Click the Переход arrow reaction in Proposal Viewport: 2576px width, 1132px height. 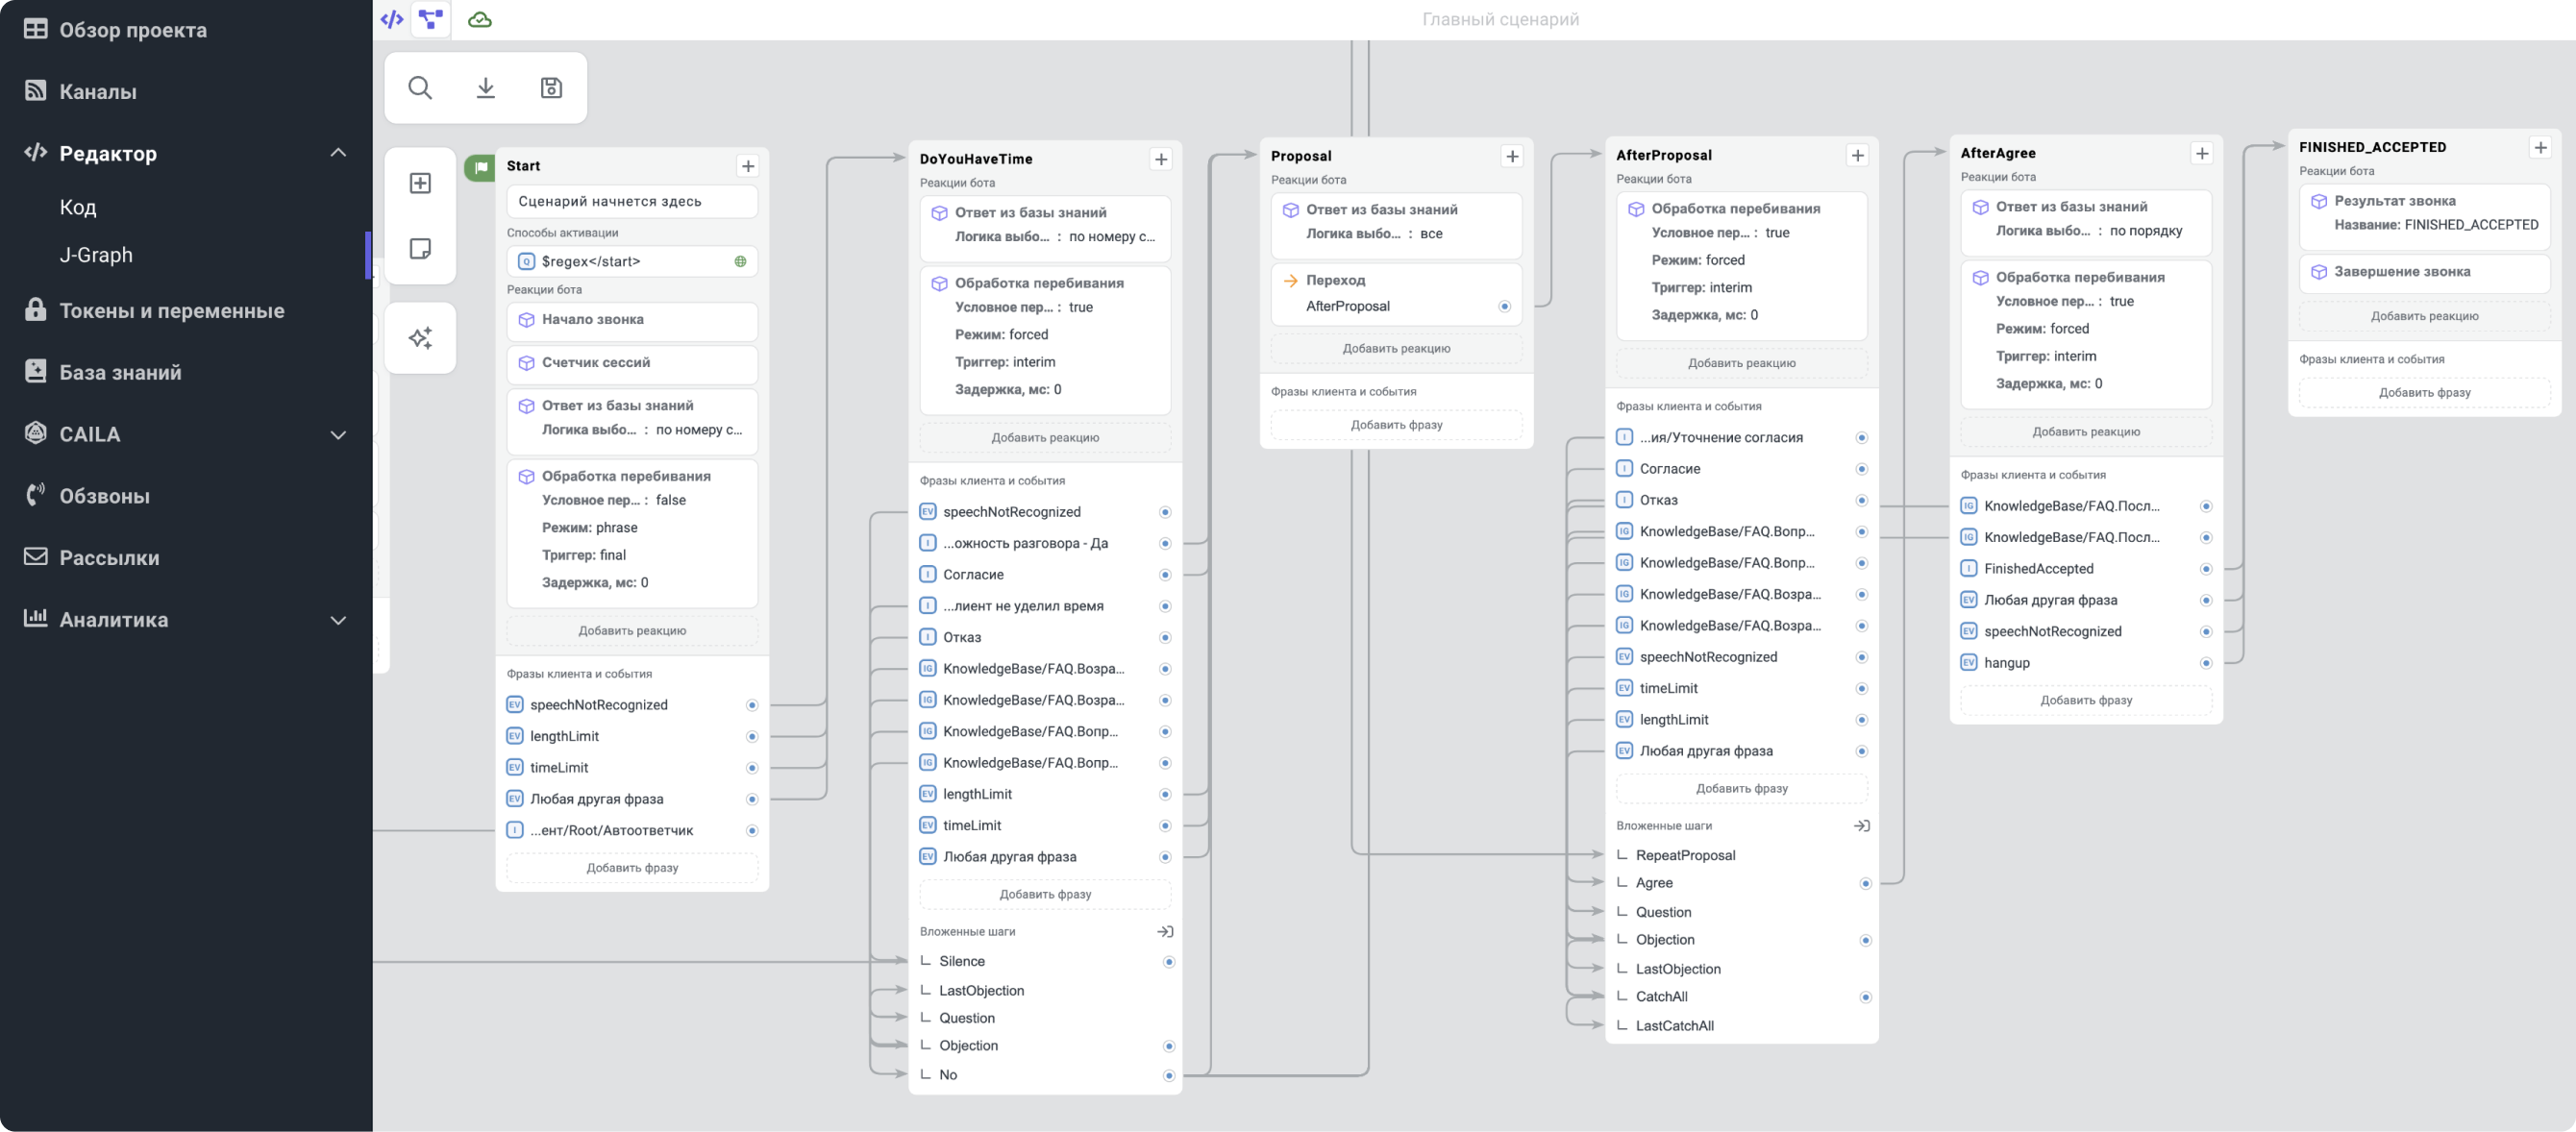1396,293
